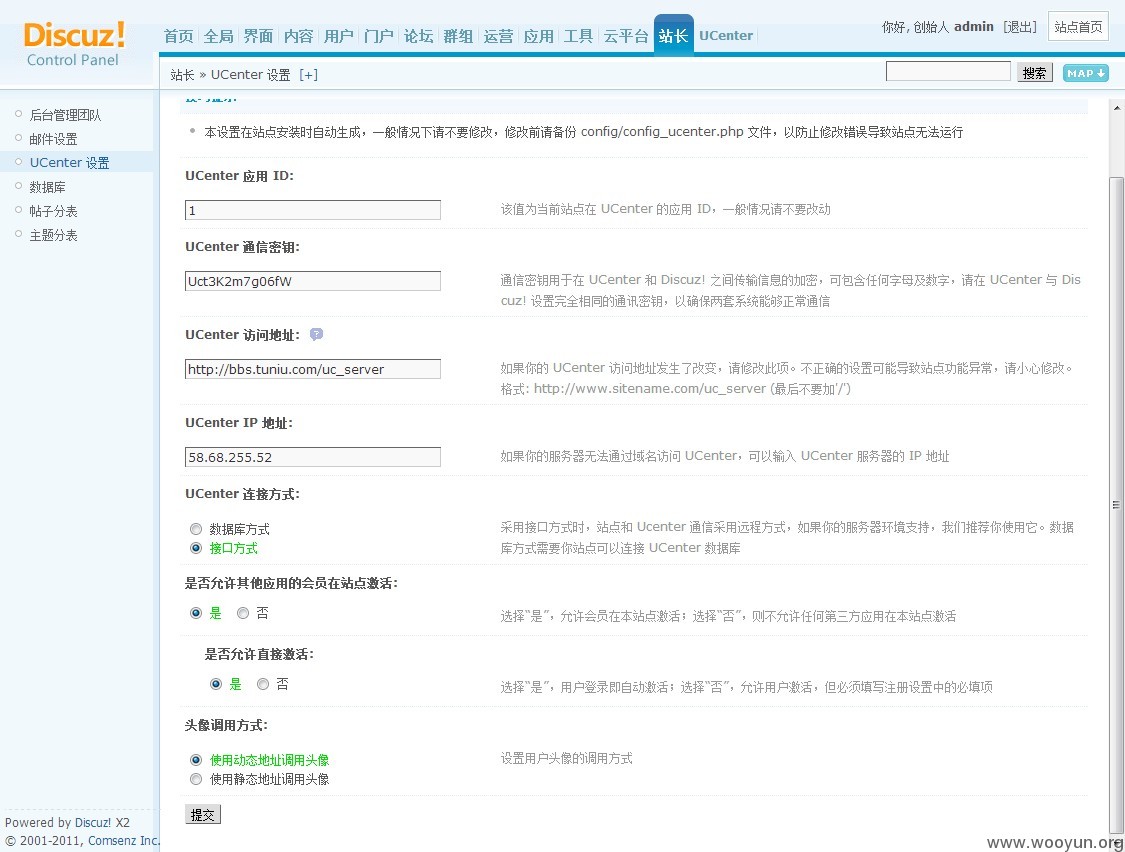The image size is (1125, 852).
Task: Open the 首页 top menu
Action: click(x=179, y=36)
